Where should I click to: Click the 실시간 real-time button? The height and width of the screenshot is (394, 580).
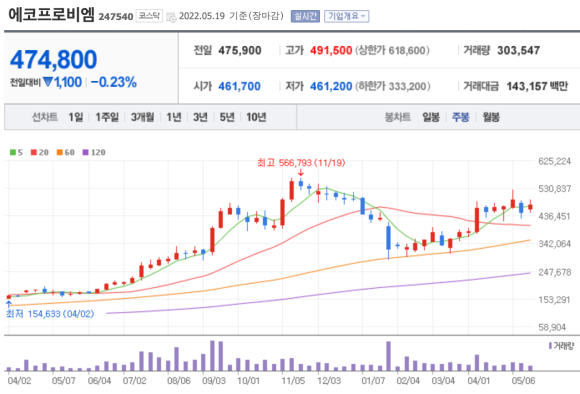[x=305, y=16]
